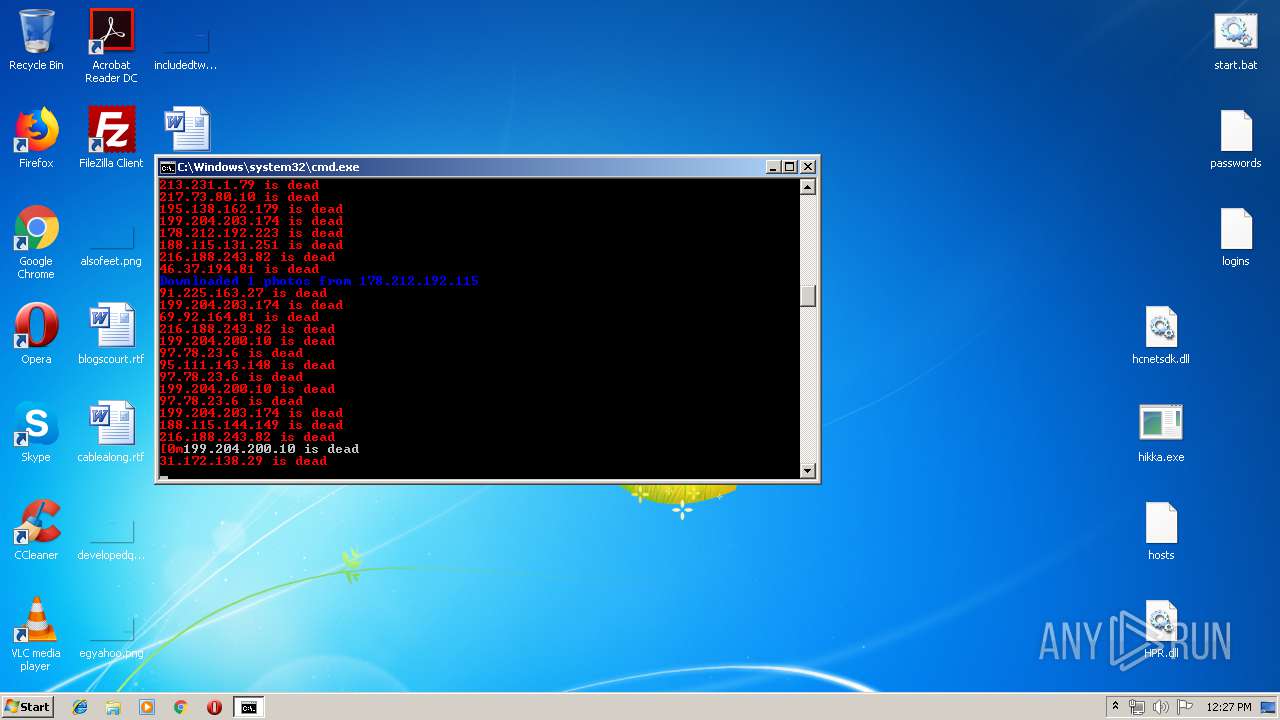Open the Recycle Bin desktop icon
This screenshot has height=720, width=1280.
(36, 40)
